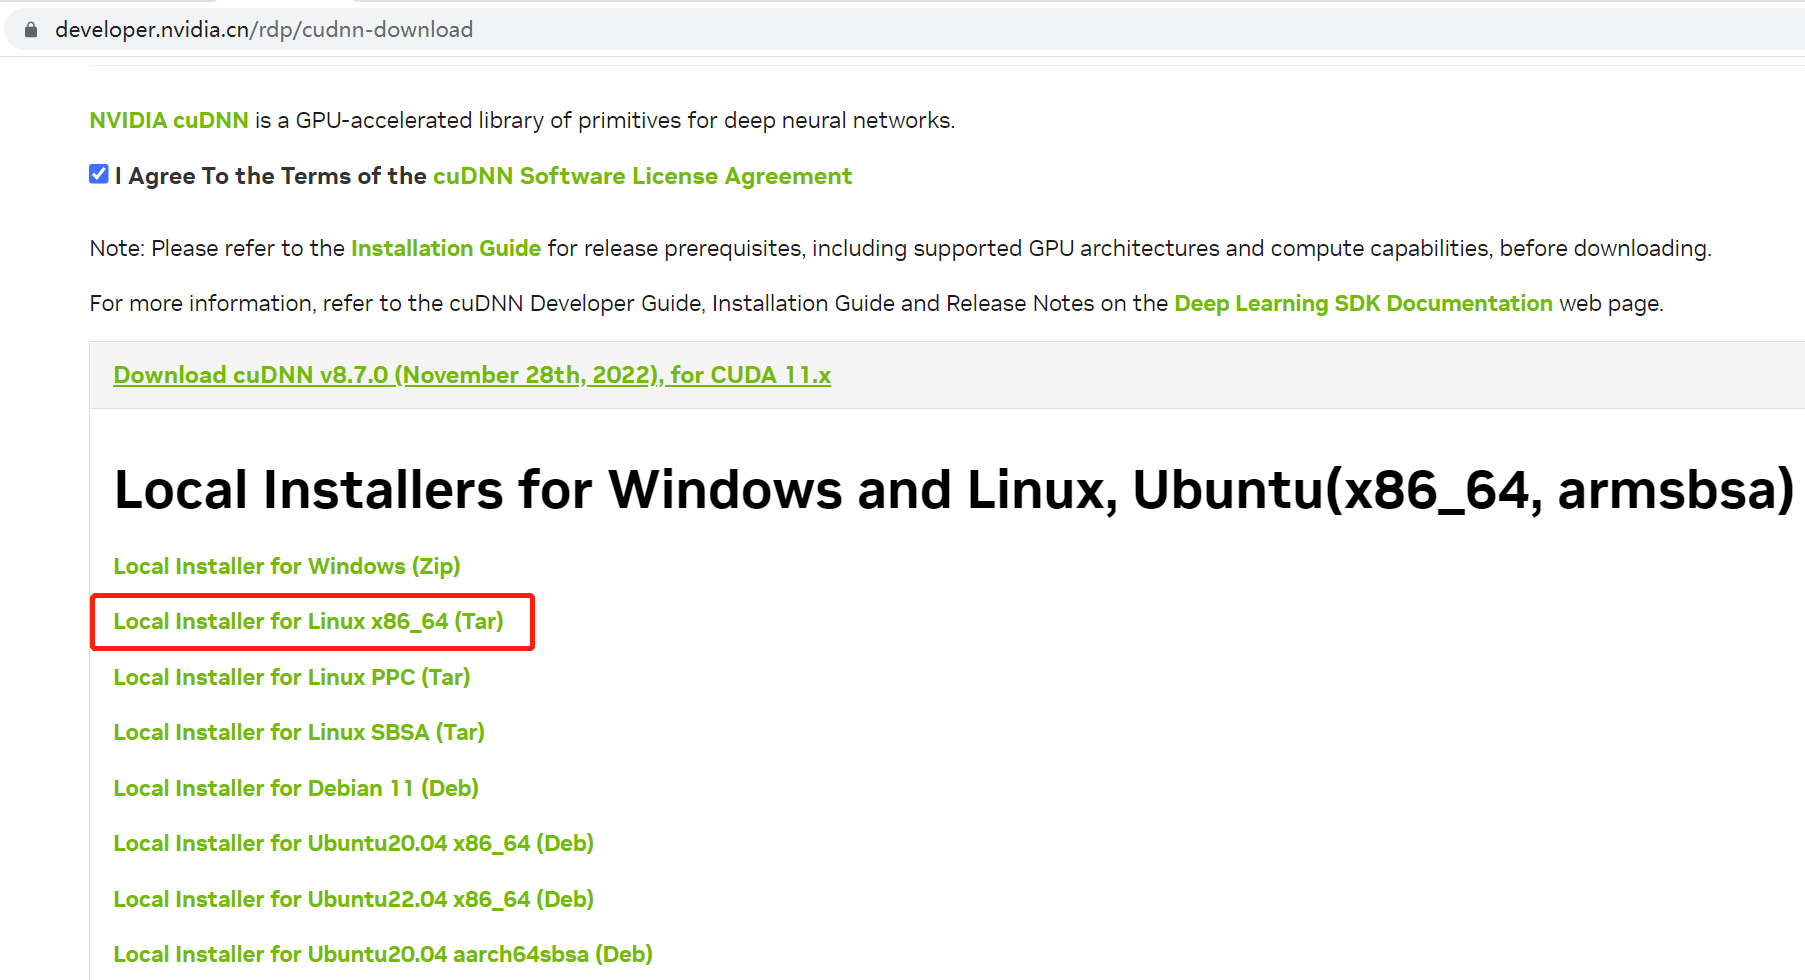Screen dimensions: 1805x980
Task: Download Local Installer for Linux SBSA (Tar)
Action: (299, 732)
